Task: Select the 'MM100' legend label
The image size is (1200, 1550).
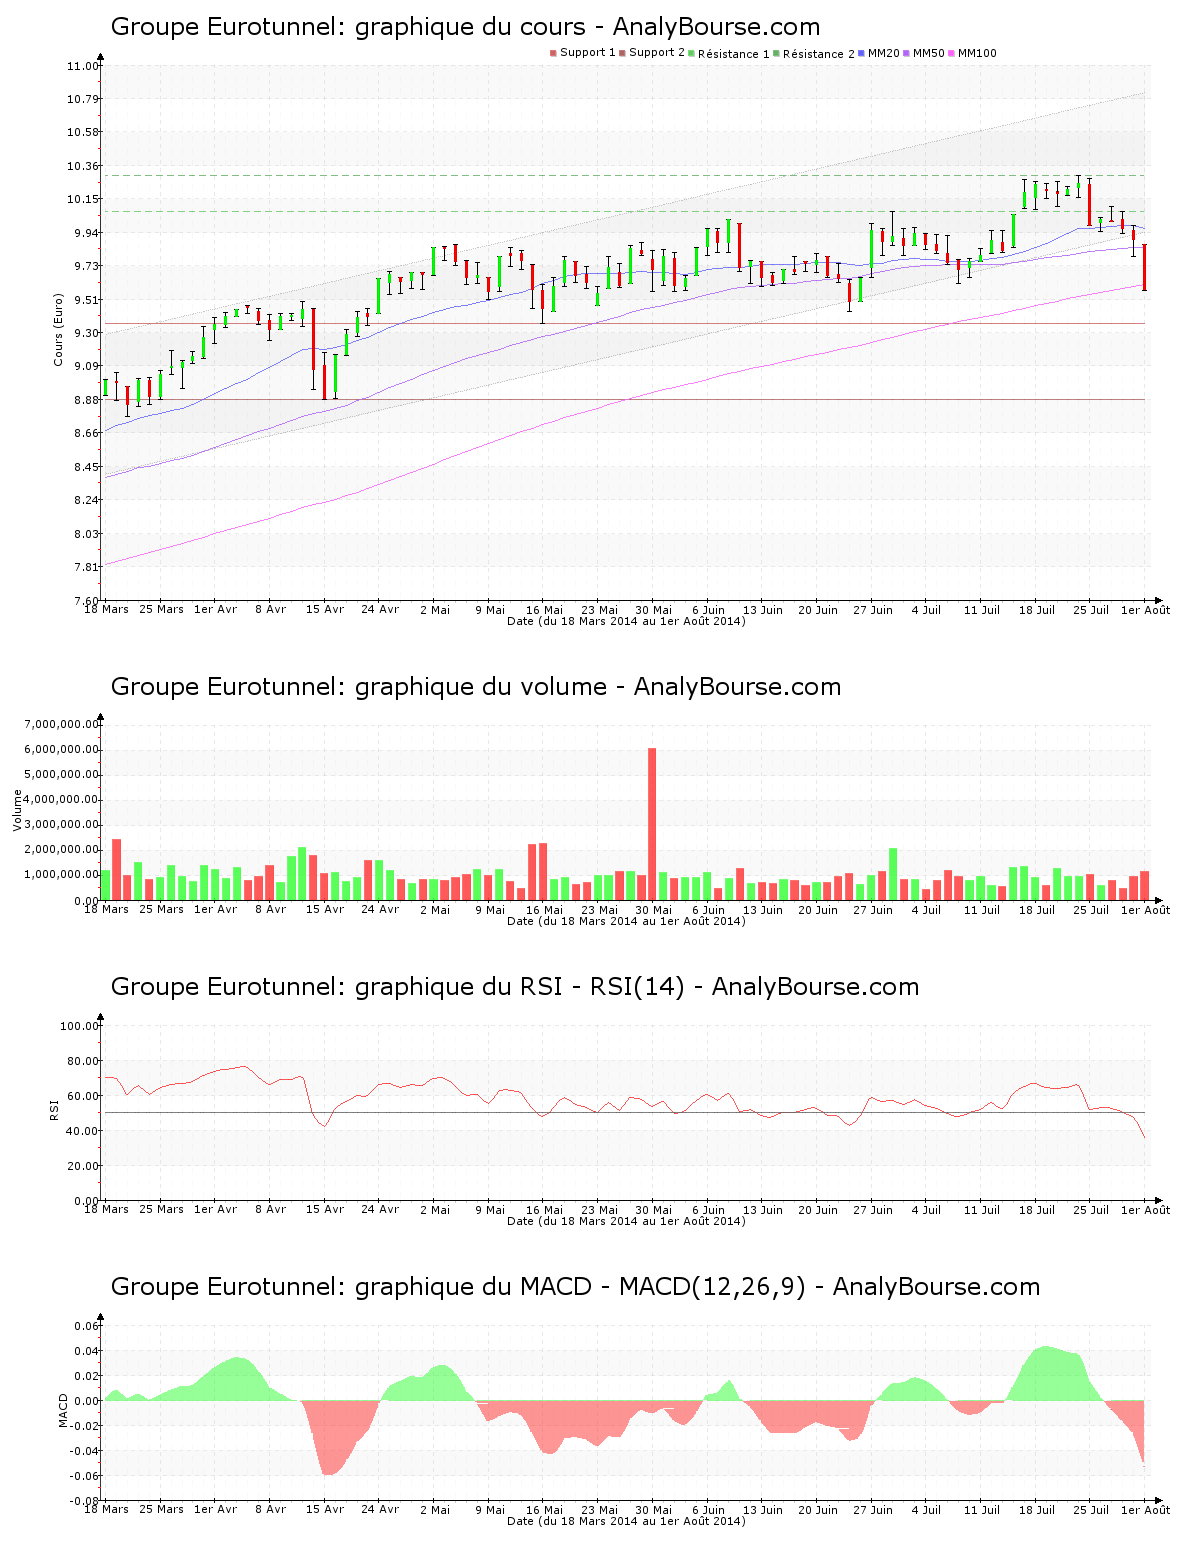Action: click(x=977, y=53)
